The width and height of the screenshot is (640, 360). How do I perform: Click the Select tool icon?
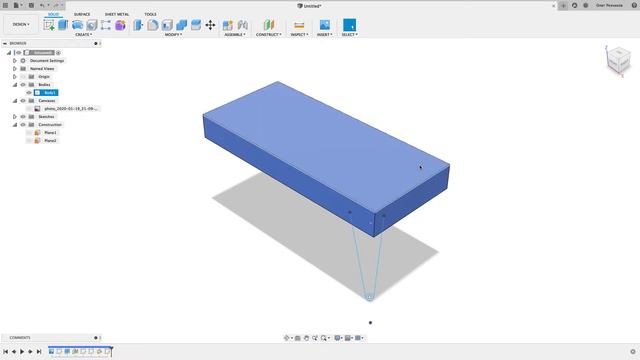coord(349,25)
